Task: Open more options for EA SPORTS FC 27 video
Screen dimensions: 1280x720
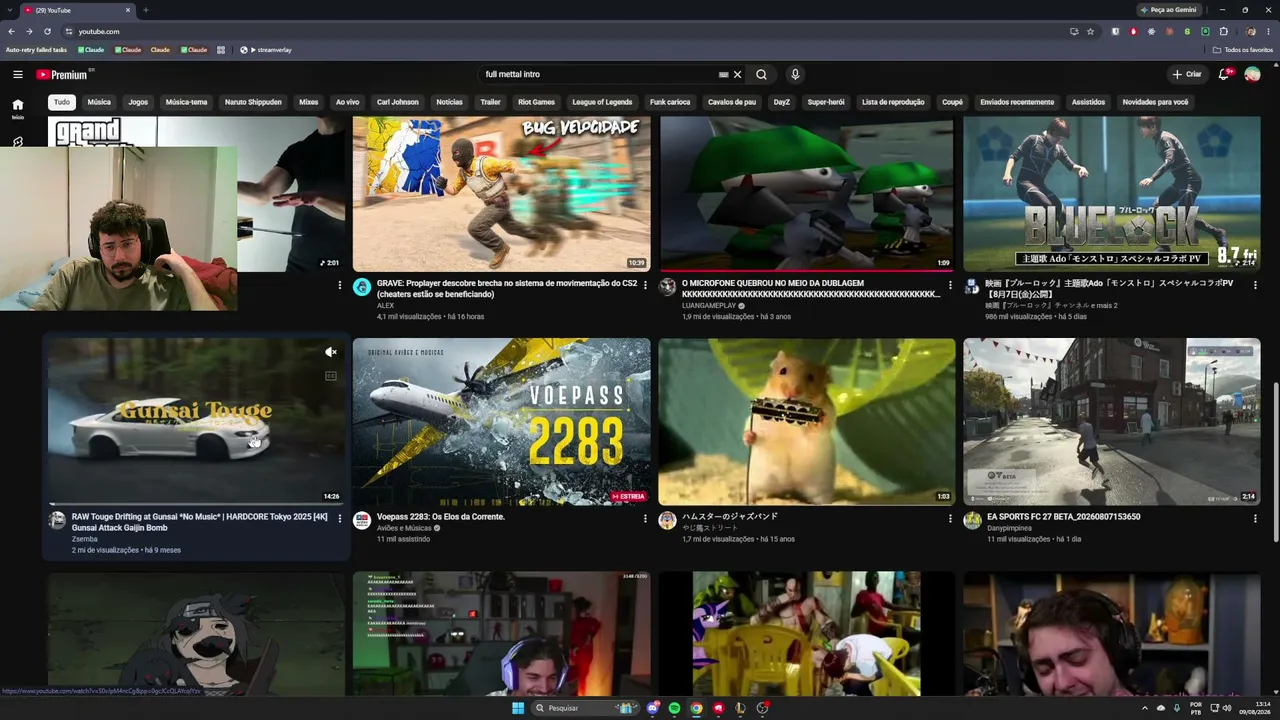Action: (1255, 518)
